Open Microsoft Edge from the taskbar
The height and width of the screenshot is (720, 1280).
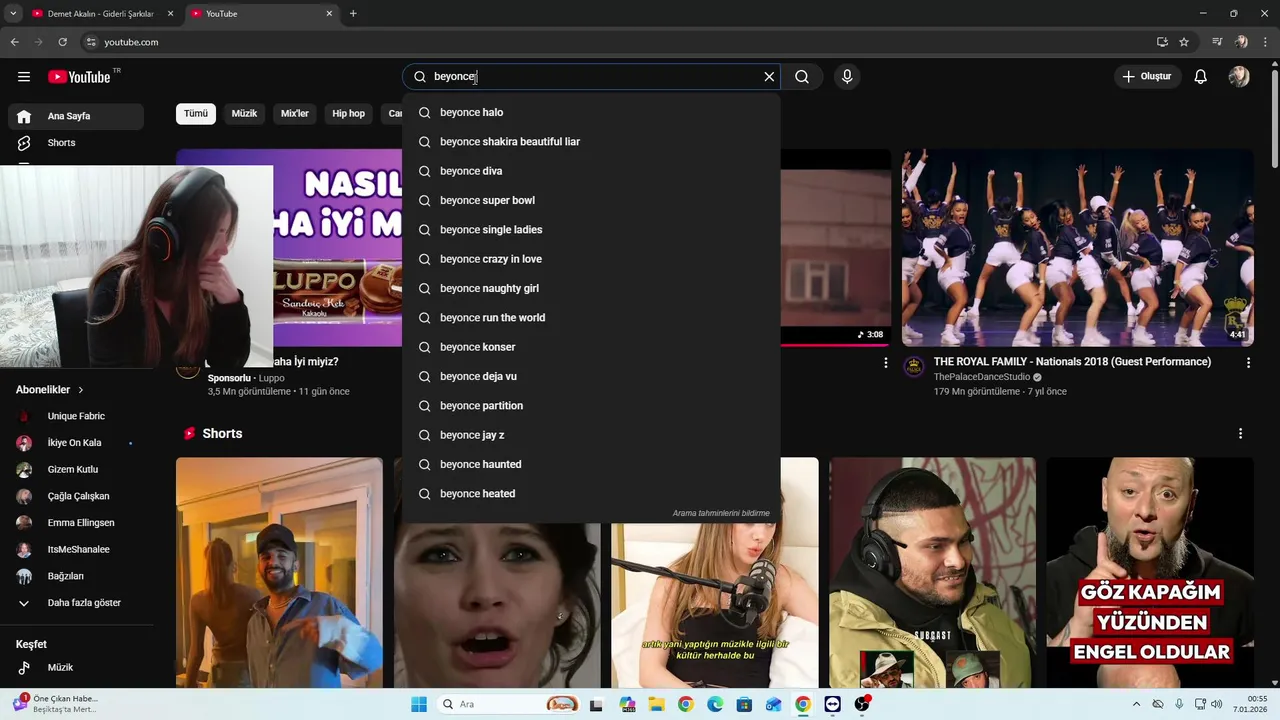(715, 704)
